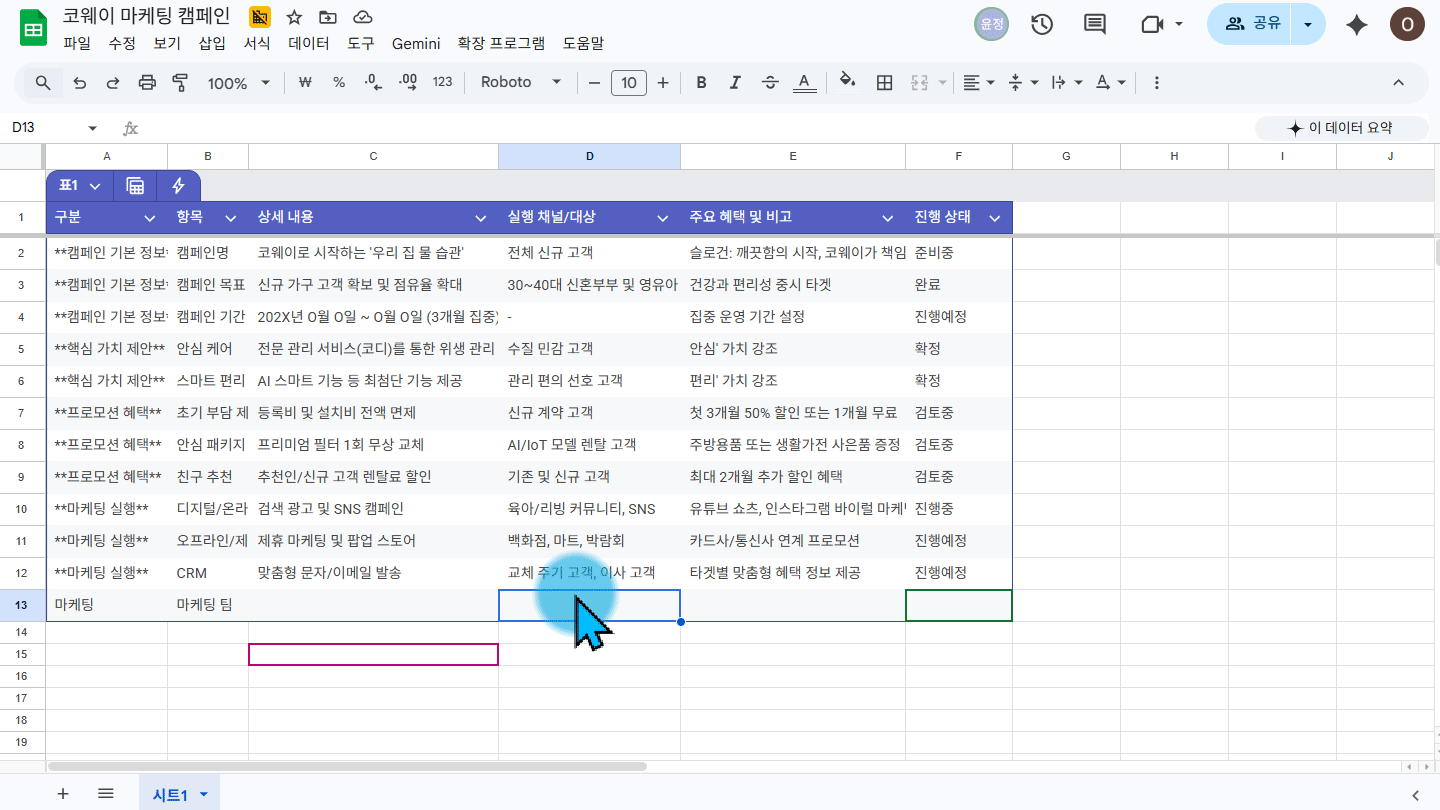The width and height of the screenshot is (1440, 810).
Task: Click the table lightning bolt icon
Action: (178, 186)
